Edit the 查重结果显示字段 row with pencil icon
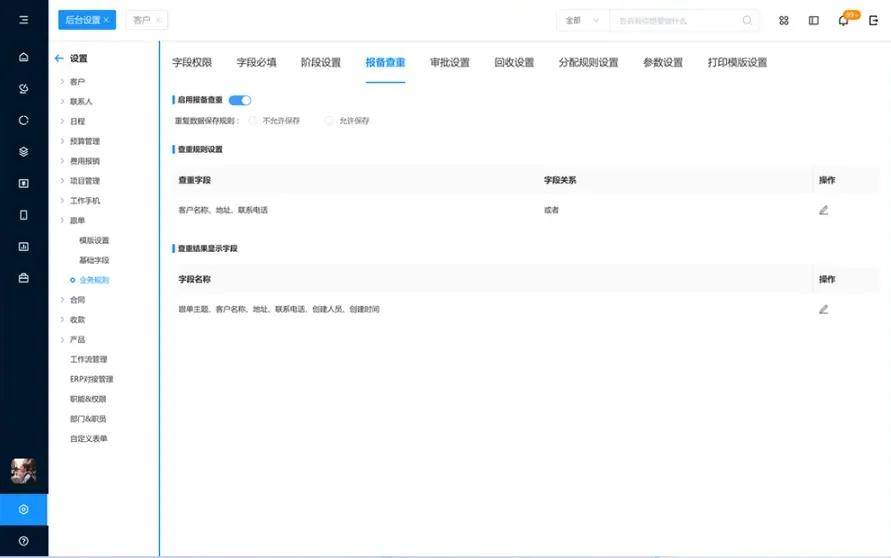This screenshot has height=558, width=891. click(x=823, y=309)
